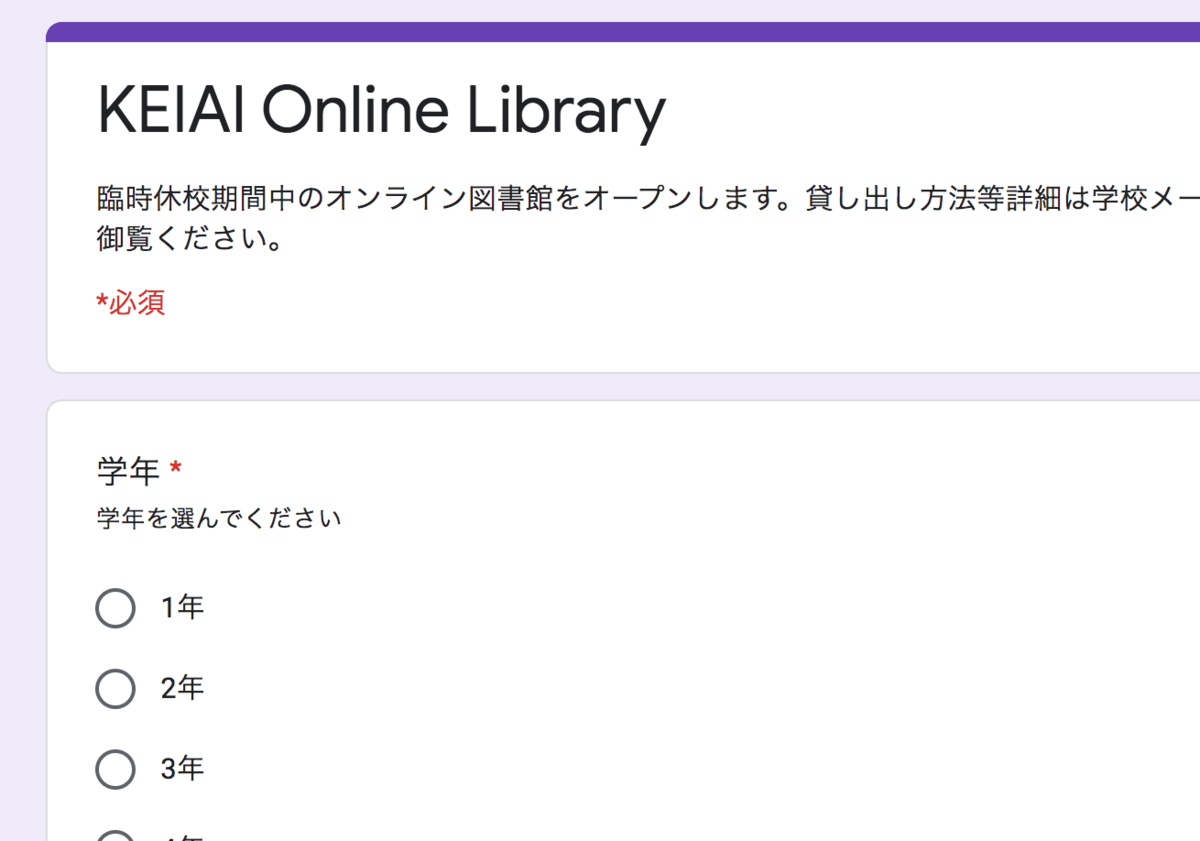This screenshot has height=841, width=1200.
Task: Click the 2年 option label text
Action: [183, 688]
